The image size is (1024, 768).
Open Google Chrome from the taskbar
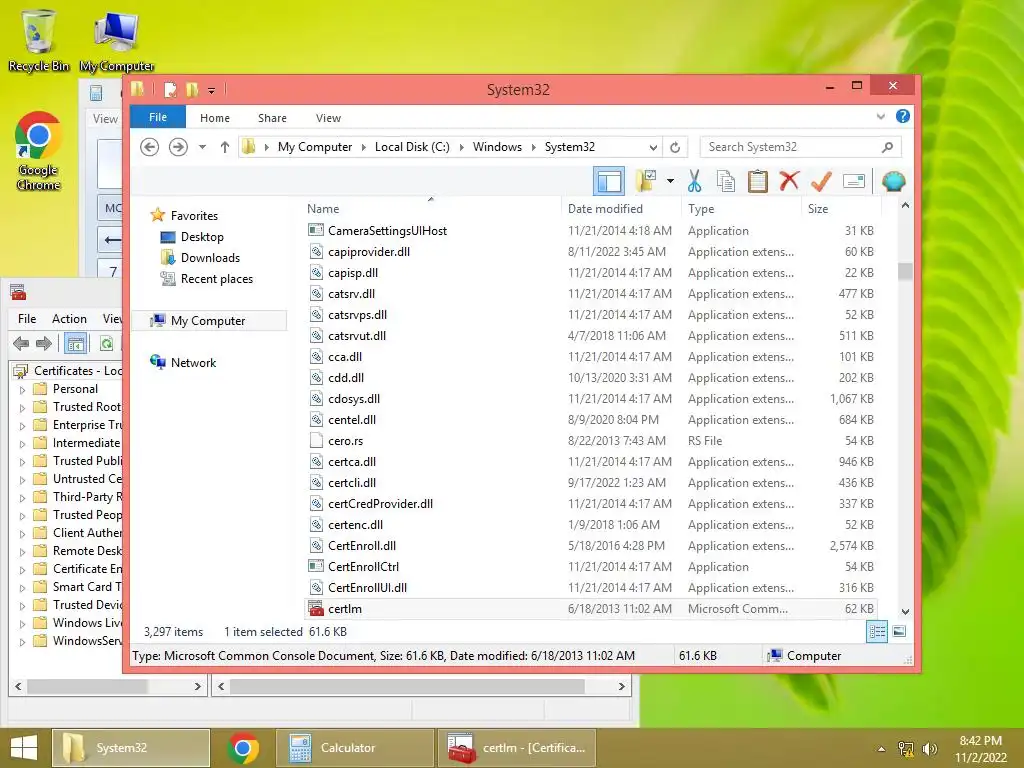(x=243, y=748)
